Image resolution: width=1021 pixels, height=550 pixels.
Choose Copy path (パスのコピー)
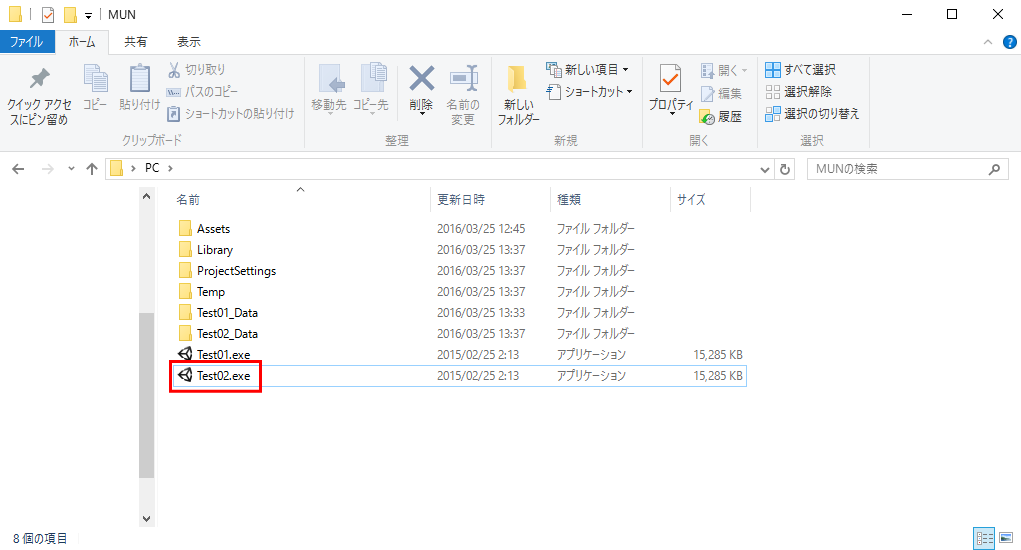coord(202,92)
